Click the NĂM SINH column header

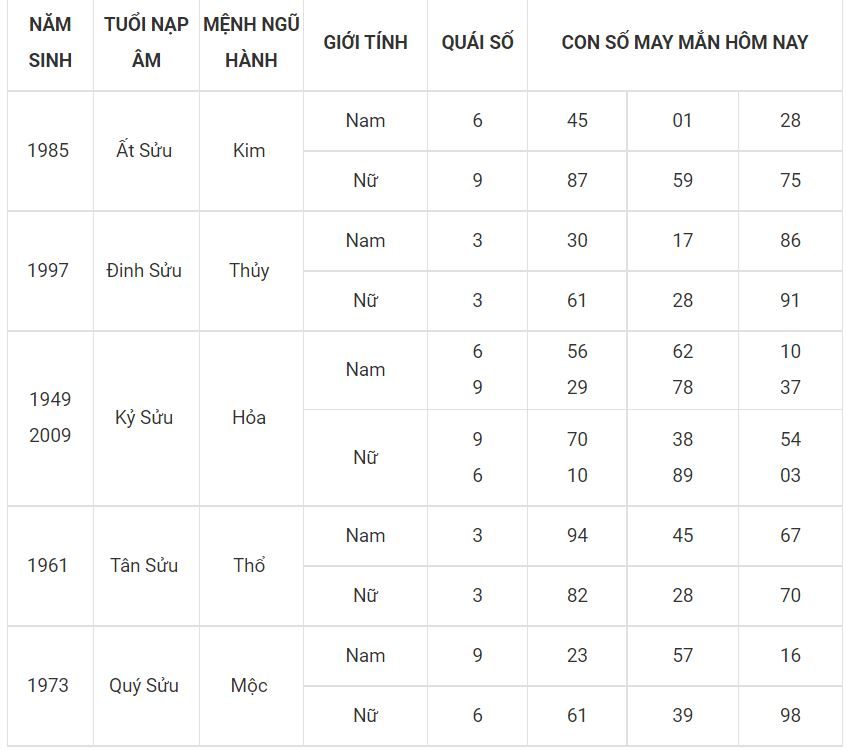point(50,42)
